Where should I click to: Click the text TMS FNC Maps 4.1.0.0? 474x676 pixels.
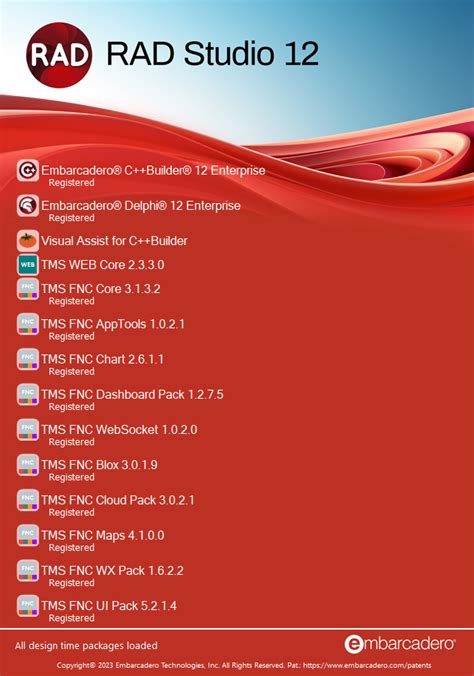pyautogui.click(x=103, y=535)
